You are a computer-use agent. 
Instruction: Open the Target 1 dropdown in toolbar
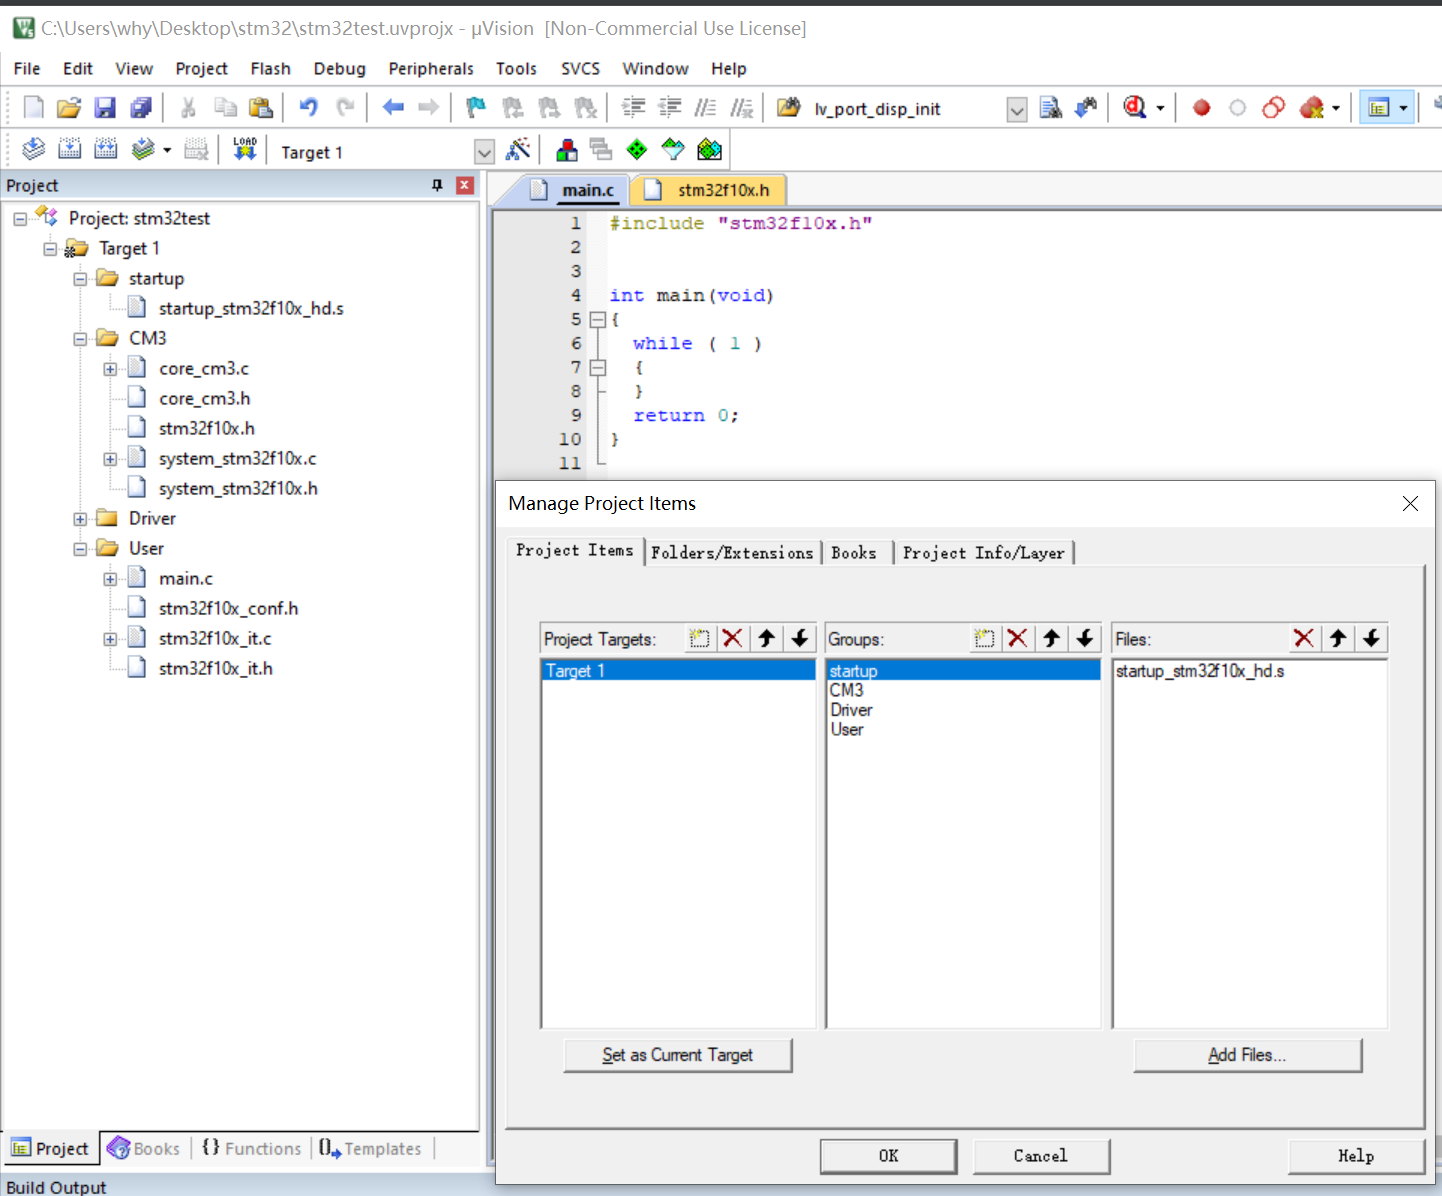(x=484, y=152)
